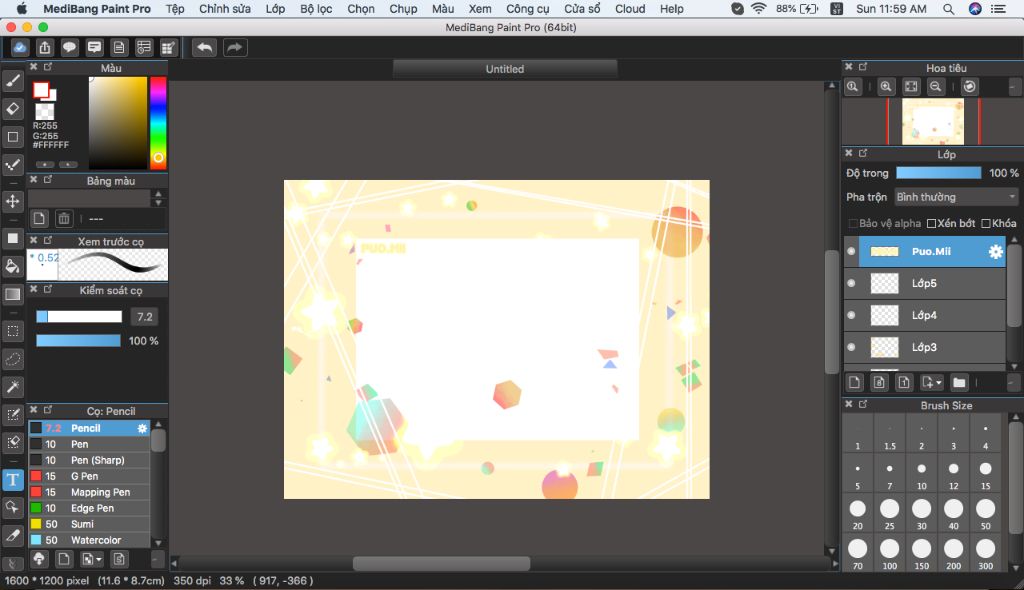Toggle the Bảo vệ alpha checkbox

tap(853, 223)
